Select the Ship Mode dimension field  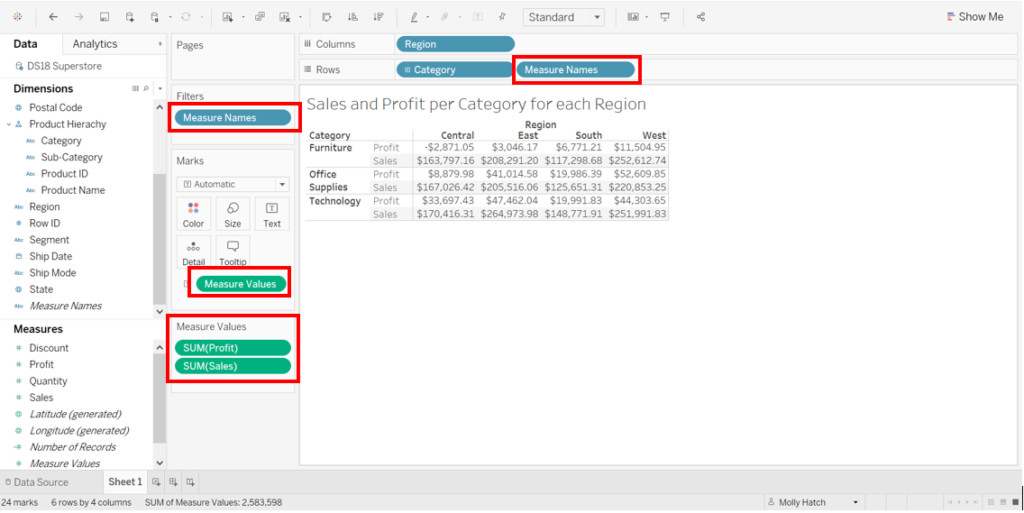pyautogui.click(x=52, y=273)
